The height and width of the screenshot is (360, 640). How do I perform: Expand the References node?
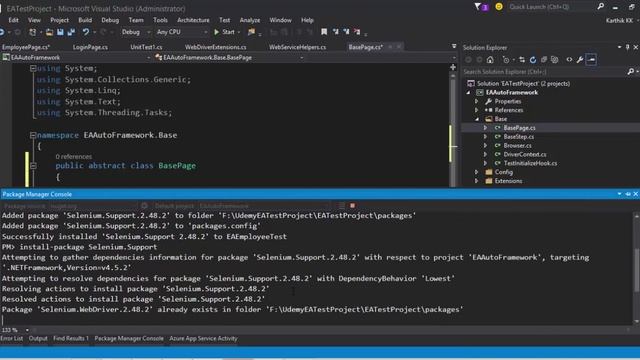[476, 110]
